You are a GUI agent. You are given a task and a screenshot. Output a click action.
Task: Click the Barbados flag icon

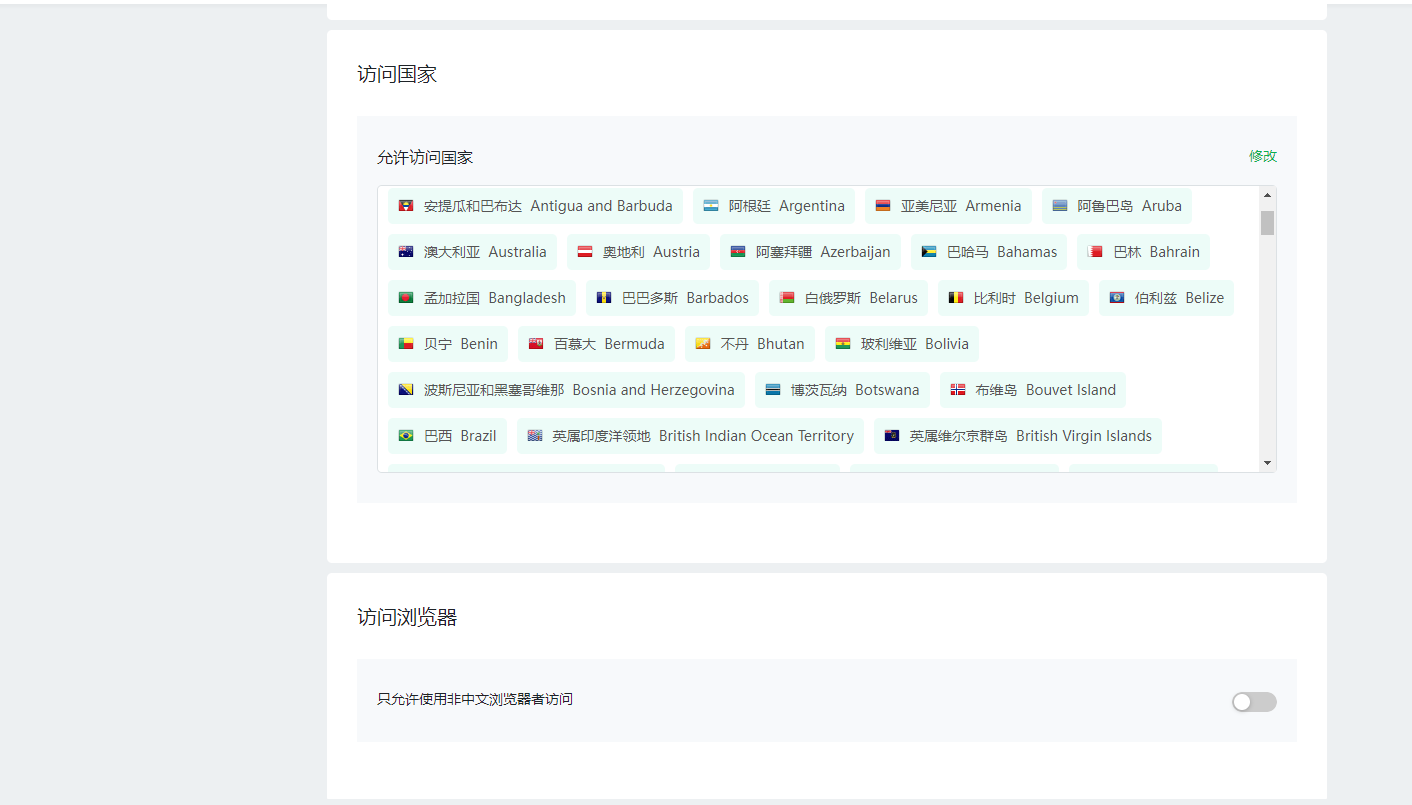click(604, 298)
